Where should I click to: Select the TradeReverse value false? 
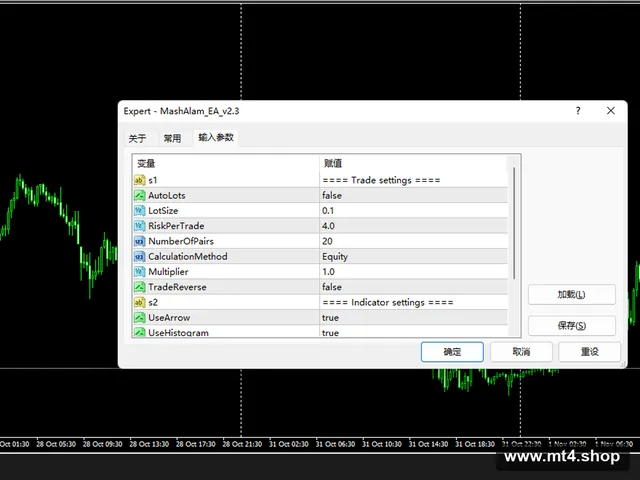[x=332, y=287]
